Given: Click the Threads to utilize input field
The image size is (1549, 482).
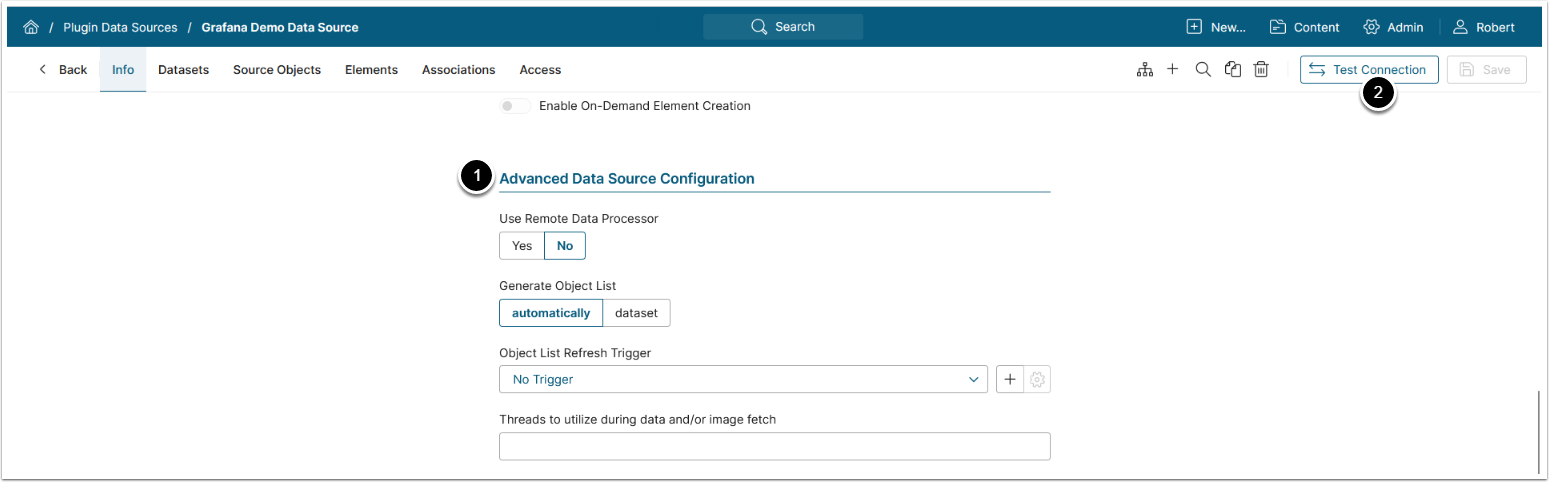Looking at the screenshot, I should 774,446.
